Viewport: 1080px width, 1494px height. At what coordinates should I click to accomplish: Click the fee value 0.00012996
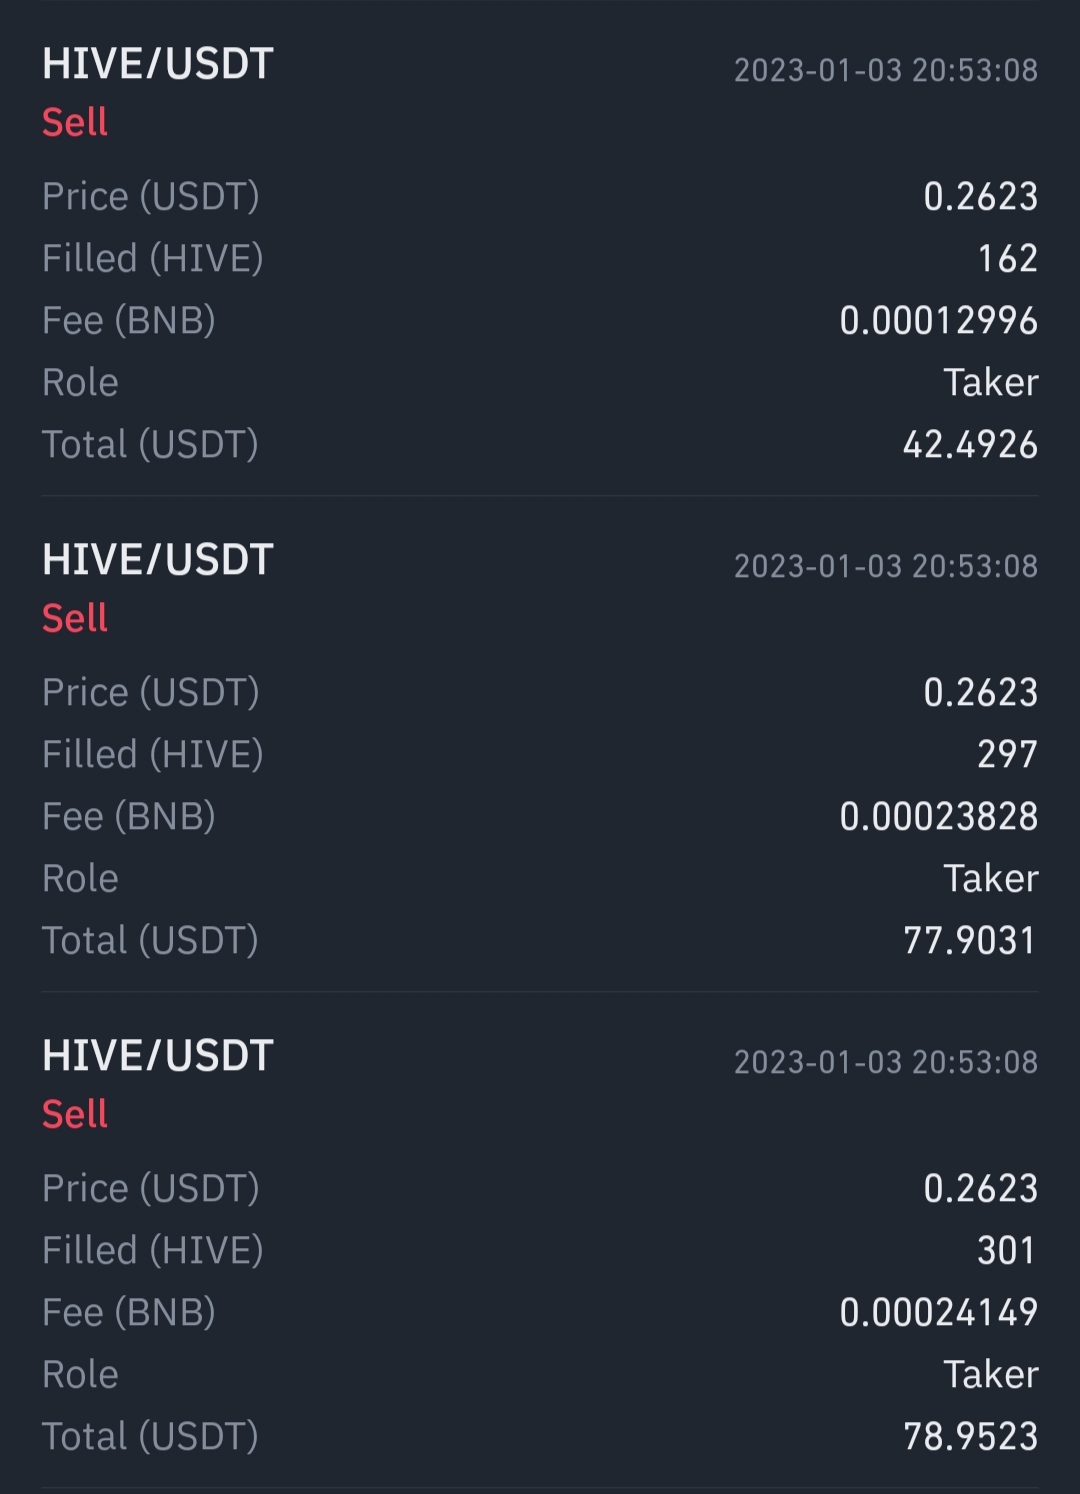pos(938,321)
